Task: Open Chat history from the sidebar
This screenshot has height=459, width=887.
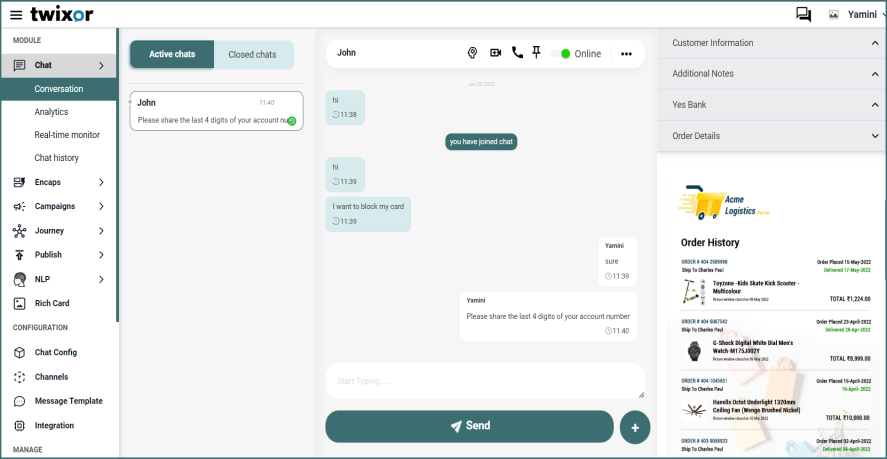Action: [56, 158]
